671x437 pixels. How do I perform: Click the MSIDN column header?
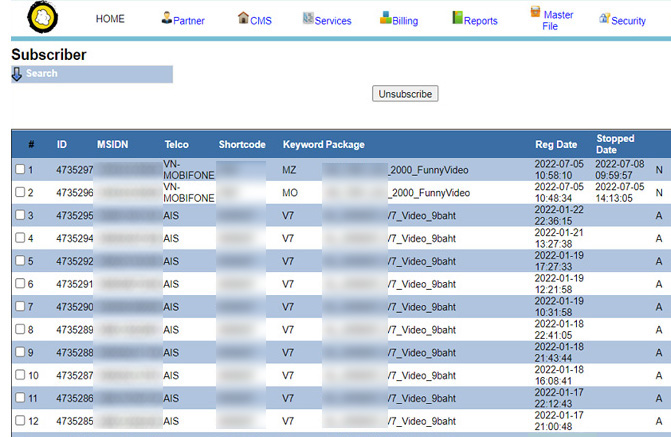(x=114, y=145)
